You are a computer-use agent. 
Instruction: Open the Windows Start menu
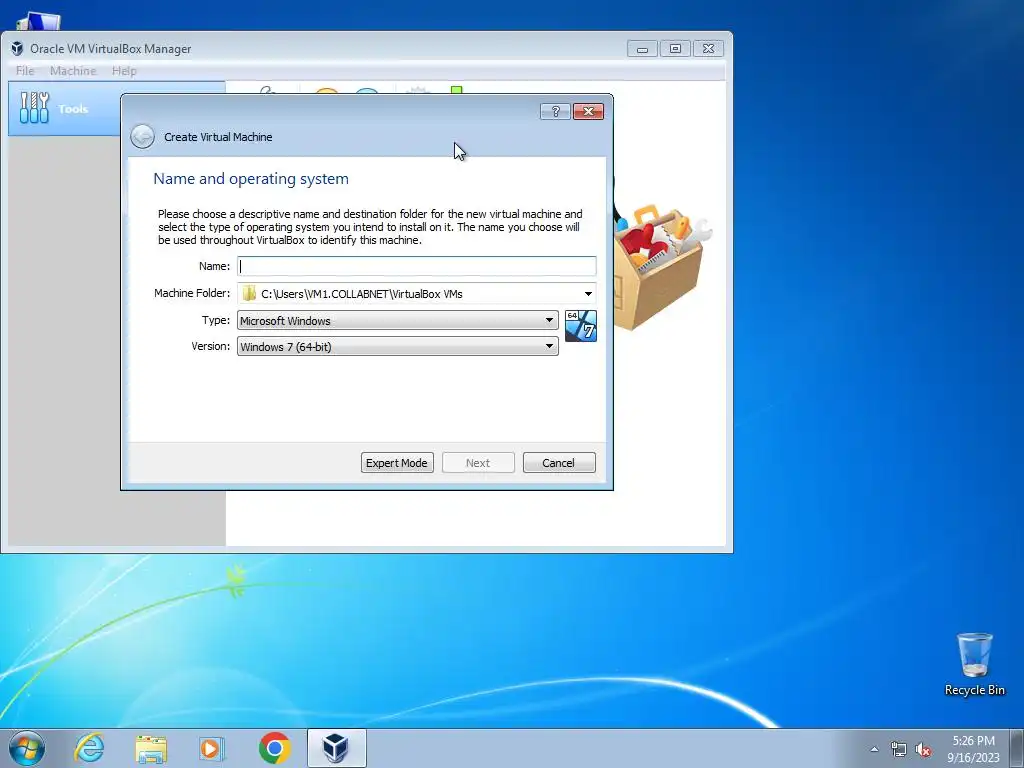tap(27, 748)
